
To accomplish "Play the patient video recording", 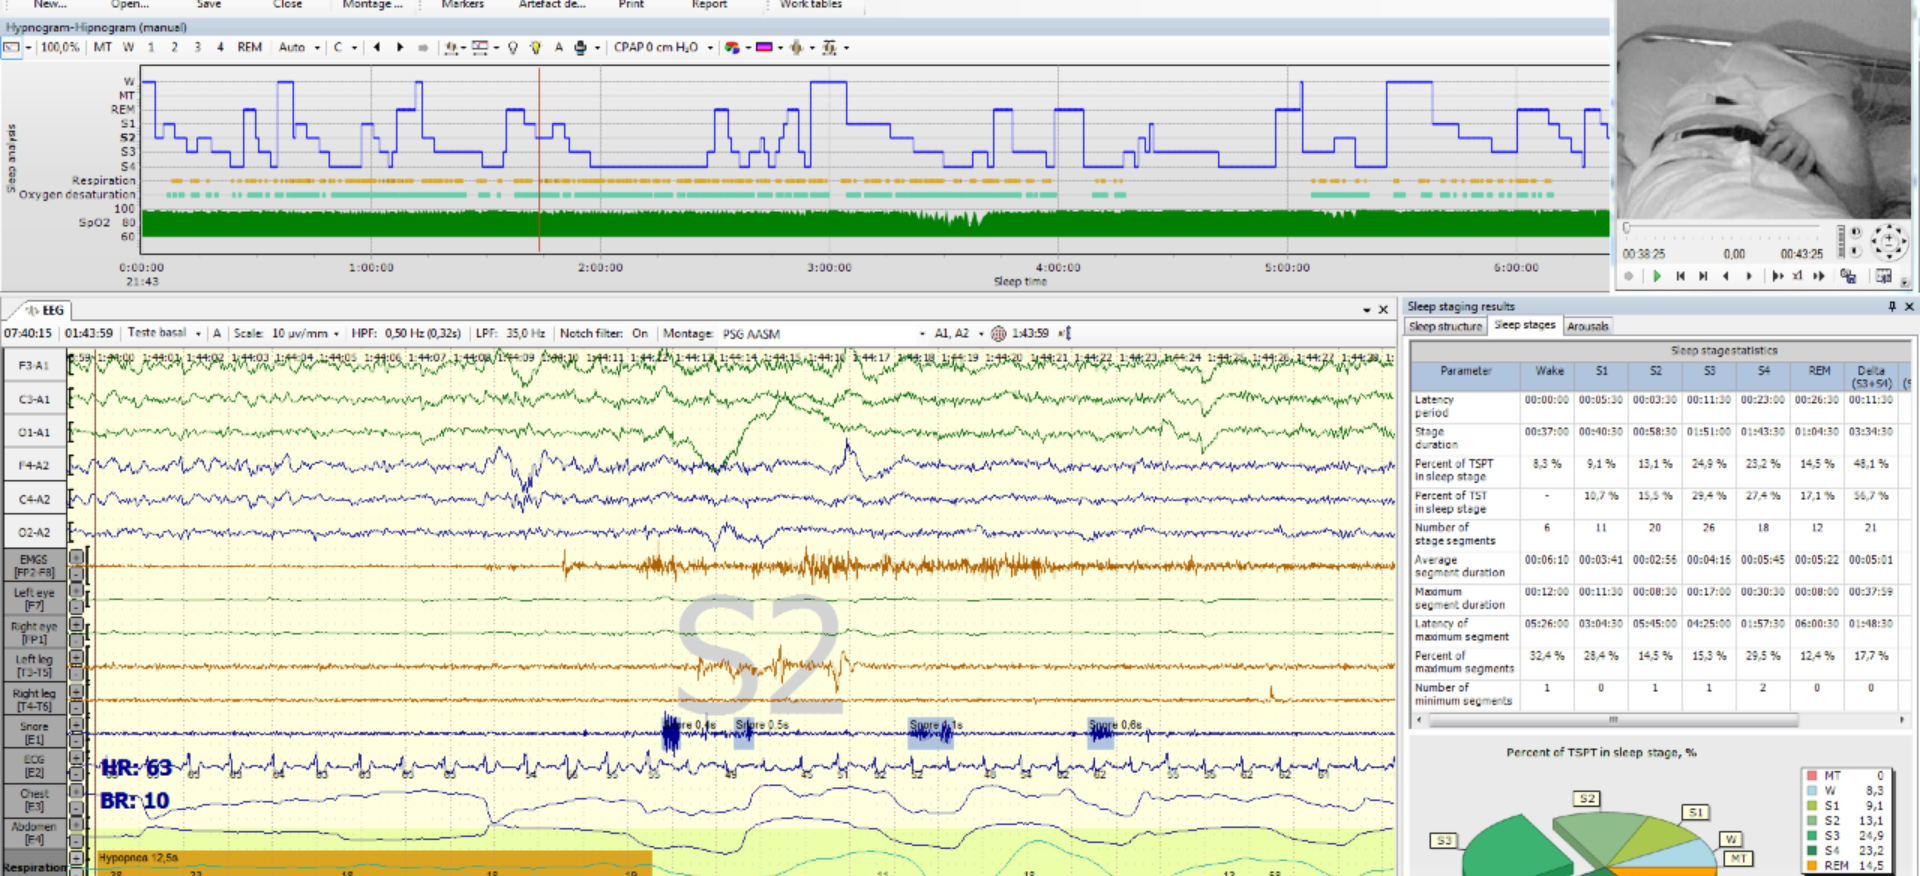I will click(x=1657, y=276).
